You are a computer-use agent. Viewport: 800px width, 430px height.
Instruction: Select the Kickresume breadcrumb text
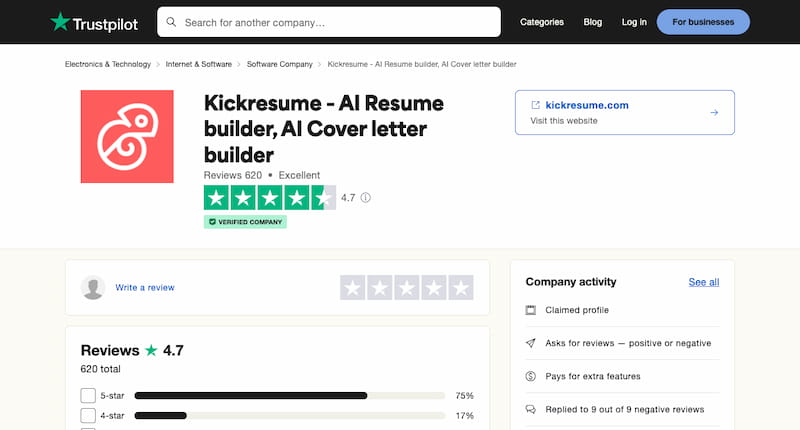point(422,64)
